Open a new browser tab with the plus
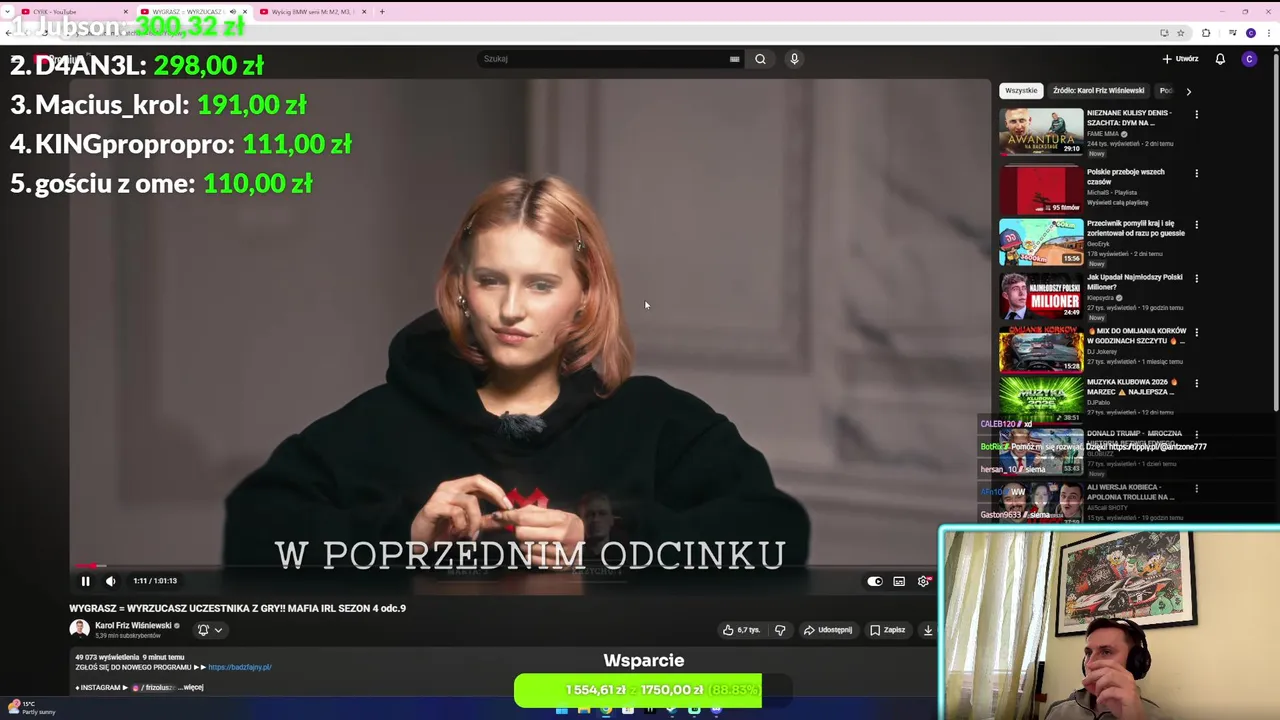 coord(382,12)
